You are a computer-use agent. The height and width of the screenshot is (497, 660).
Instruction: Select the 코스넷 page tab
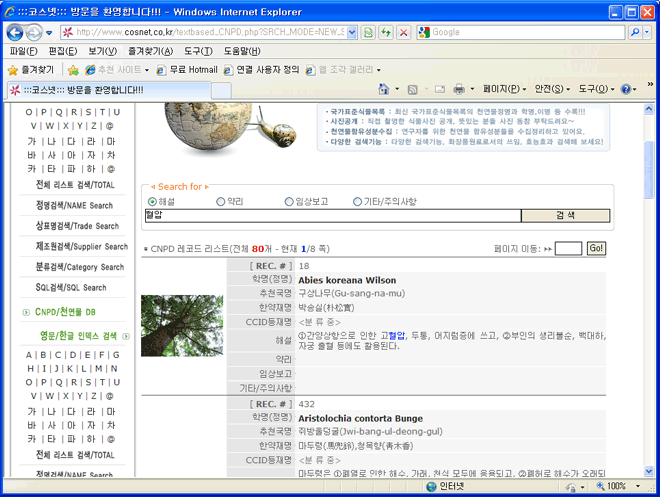[x=109, y=90]
